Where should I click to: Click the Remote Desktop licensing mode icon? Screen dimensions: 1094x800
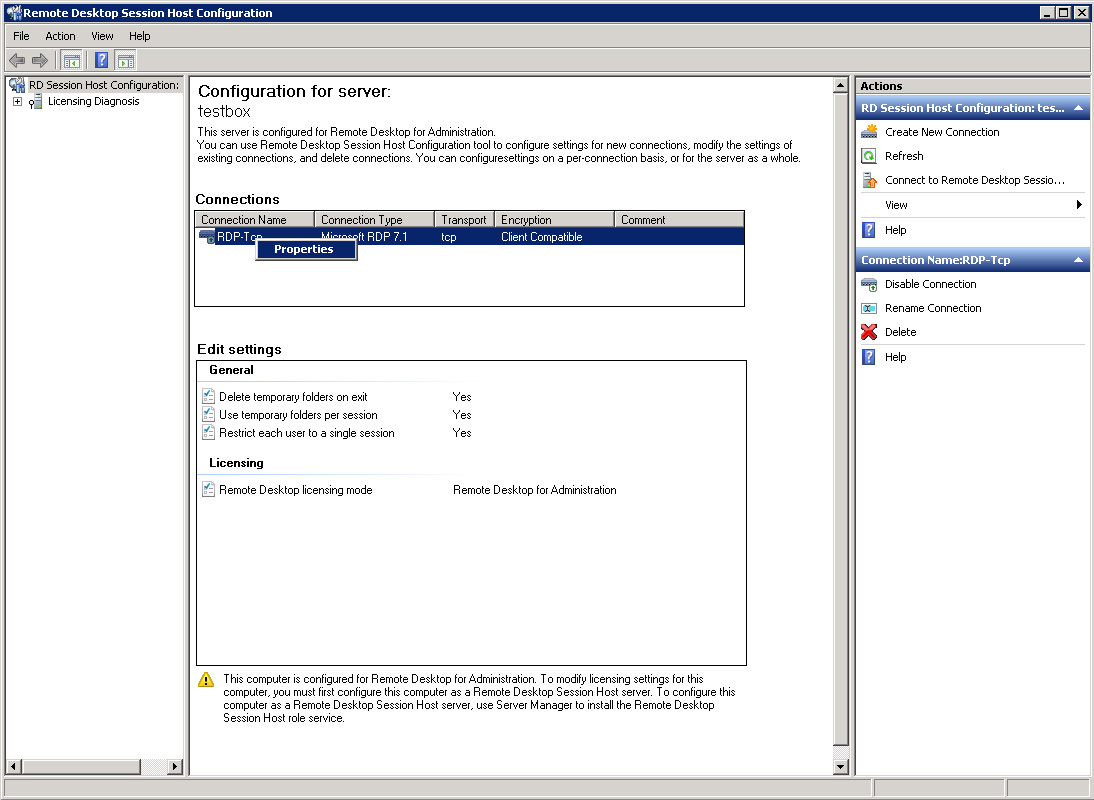(208, 490)
